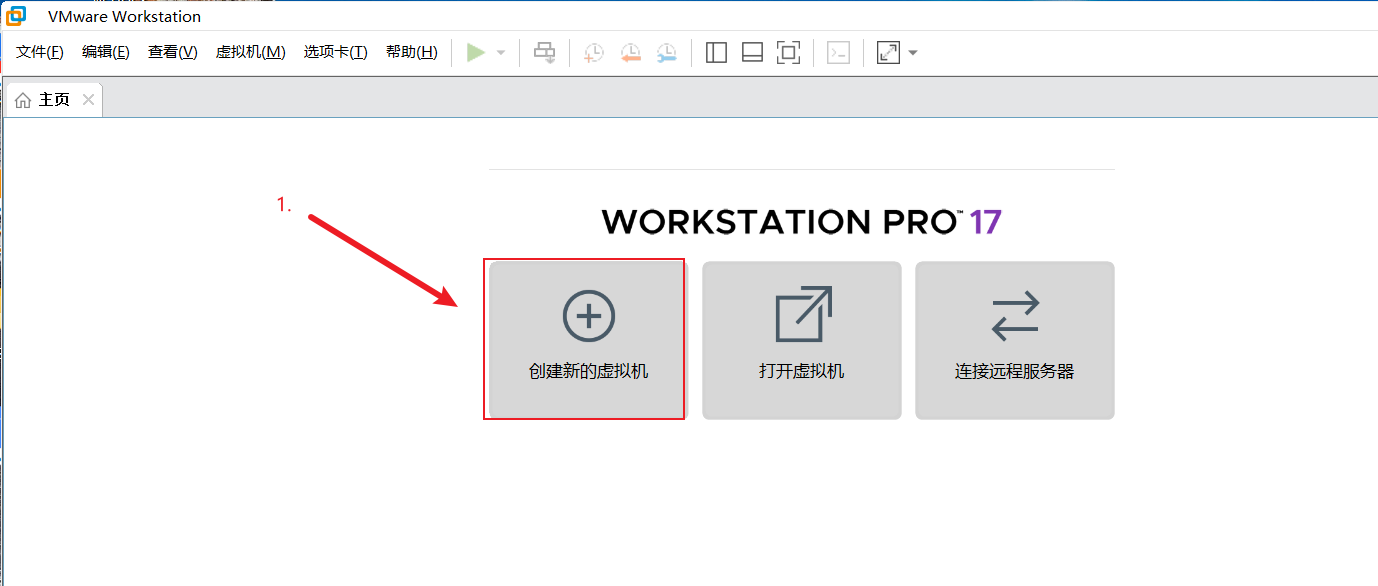The width and height of the screenshot is (1378, 586).
Task: Click the console view terminal icon
Action: [x=839, y=53]
